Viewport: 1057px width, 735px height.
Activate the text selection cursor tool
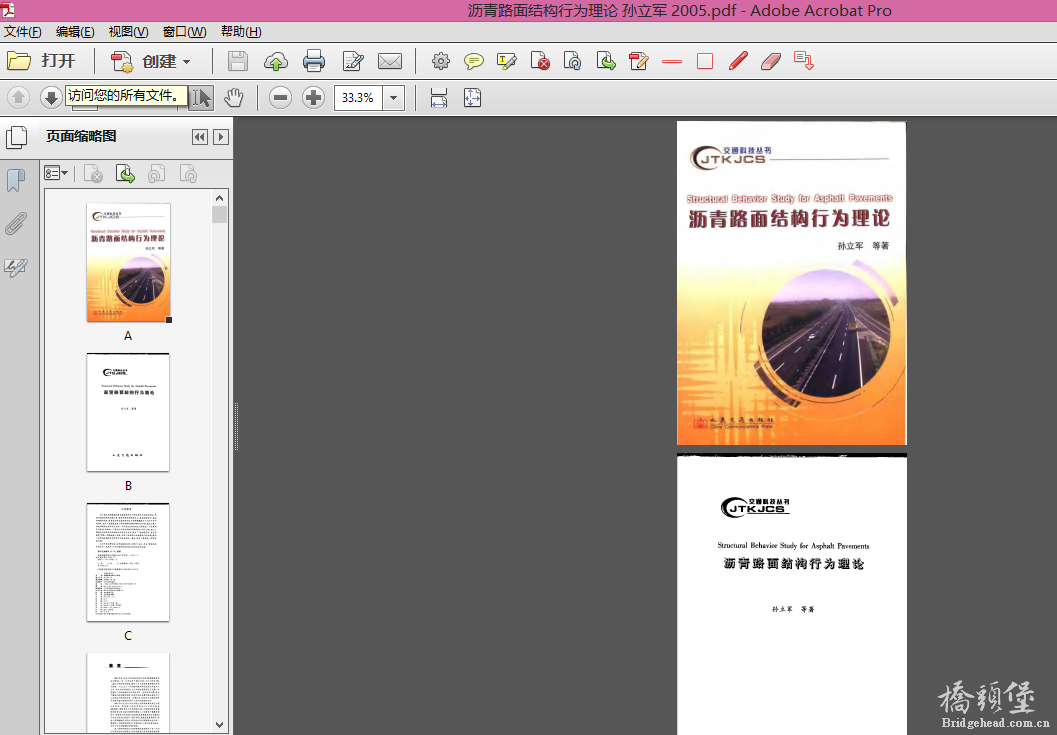[201, 98]
